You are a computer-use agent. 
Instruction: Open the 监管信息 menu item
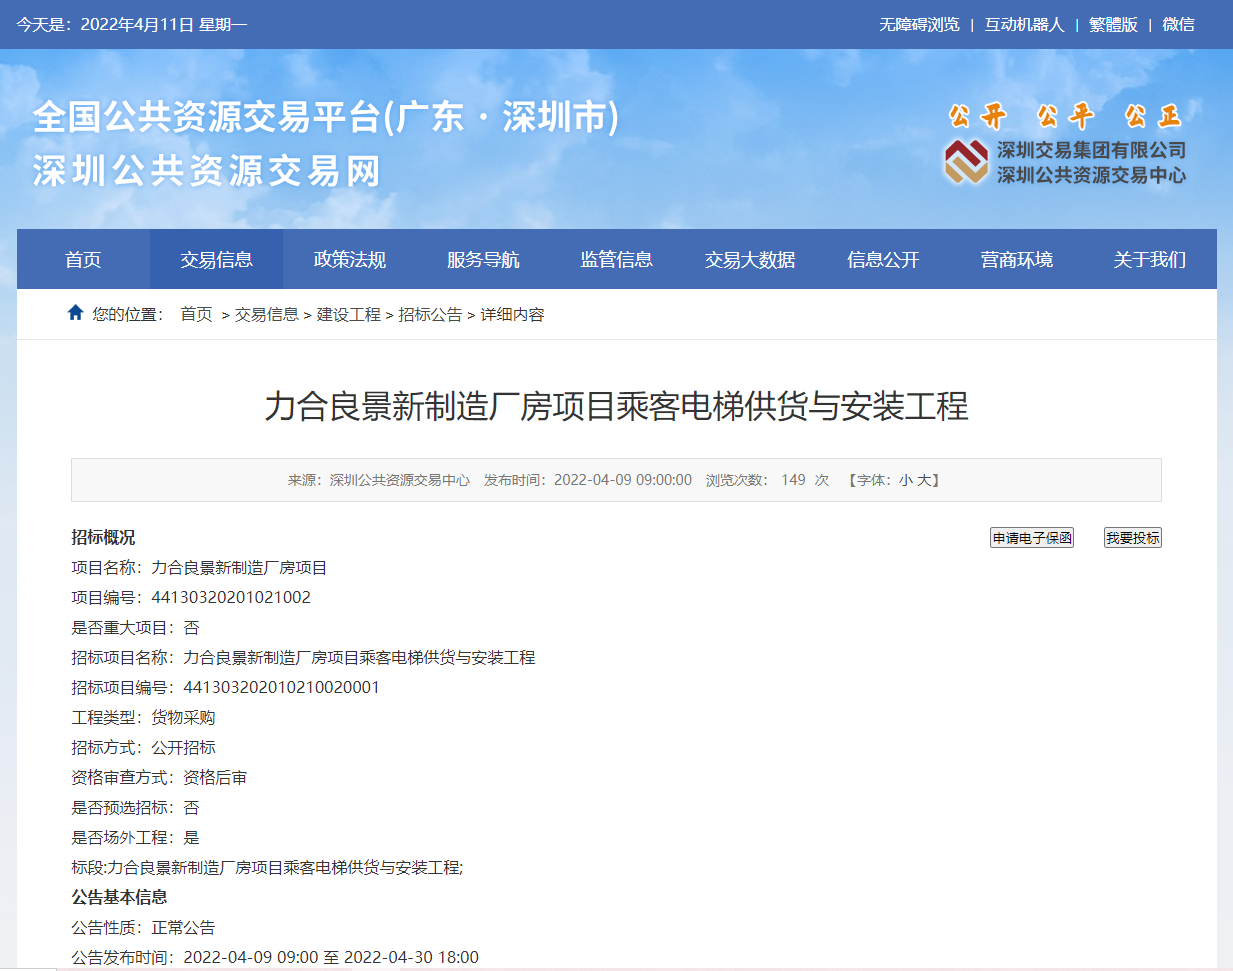616,258
